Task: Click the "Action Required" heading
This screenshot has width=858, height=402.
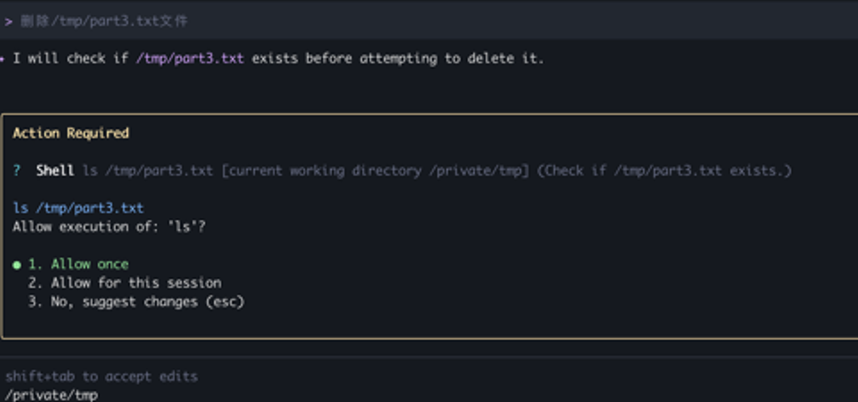Action: pos(71,133)
